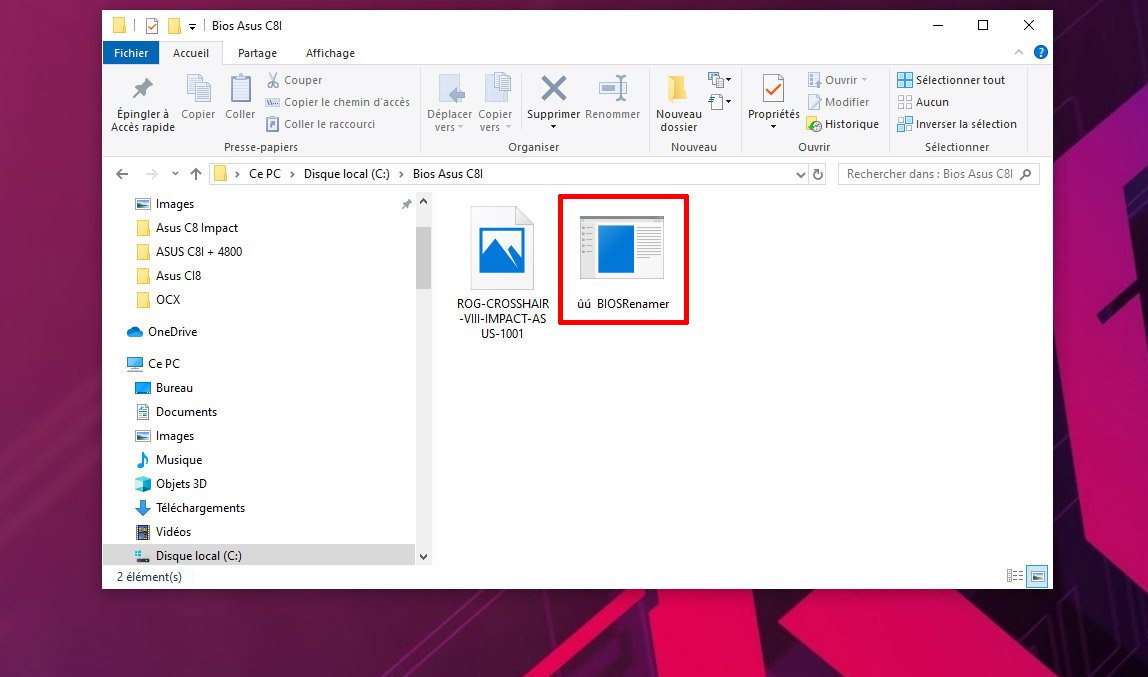This screenshot has height=677, width=1148.
Task: Switch to details list view mode
Action: pyautogui.click(x=1015, y=576)
